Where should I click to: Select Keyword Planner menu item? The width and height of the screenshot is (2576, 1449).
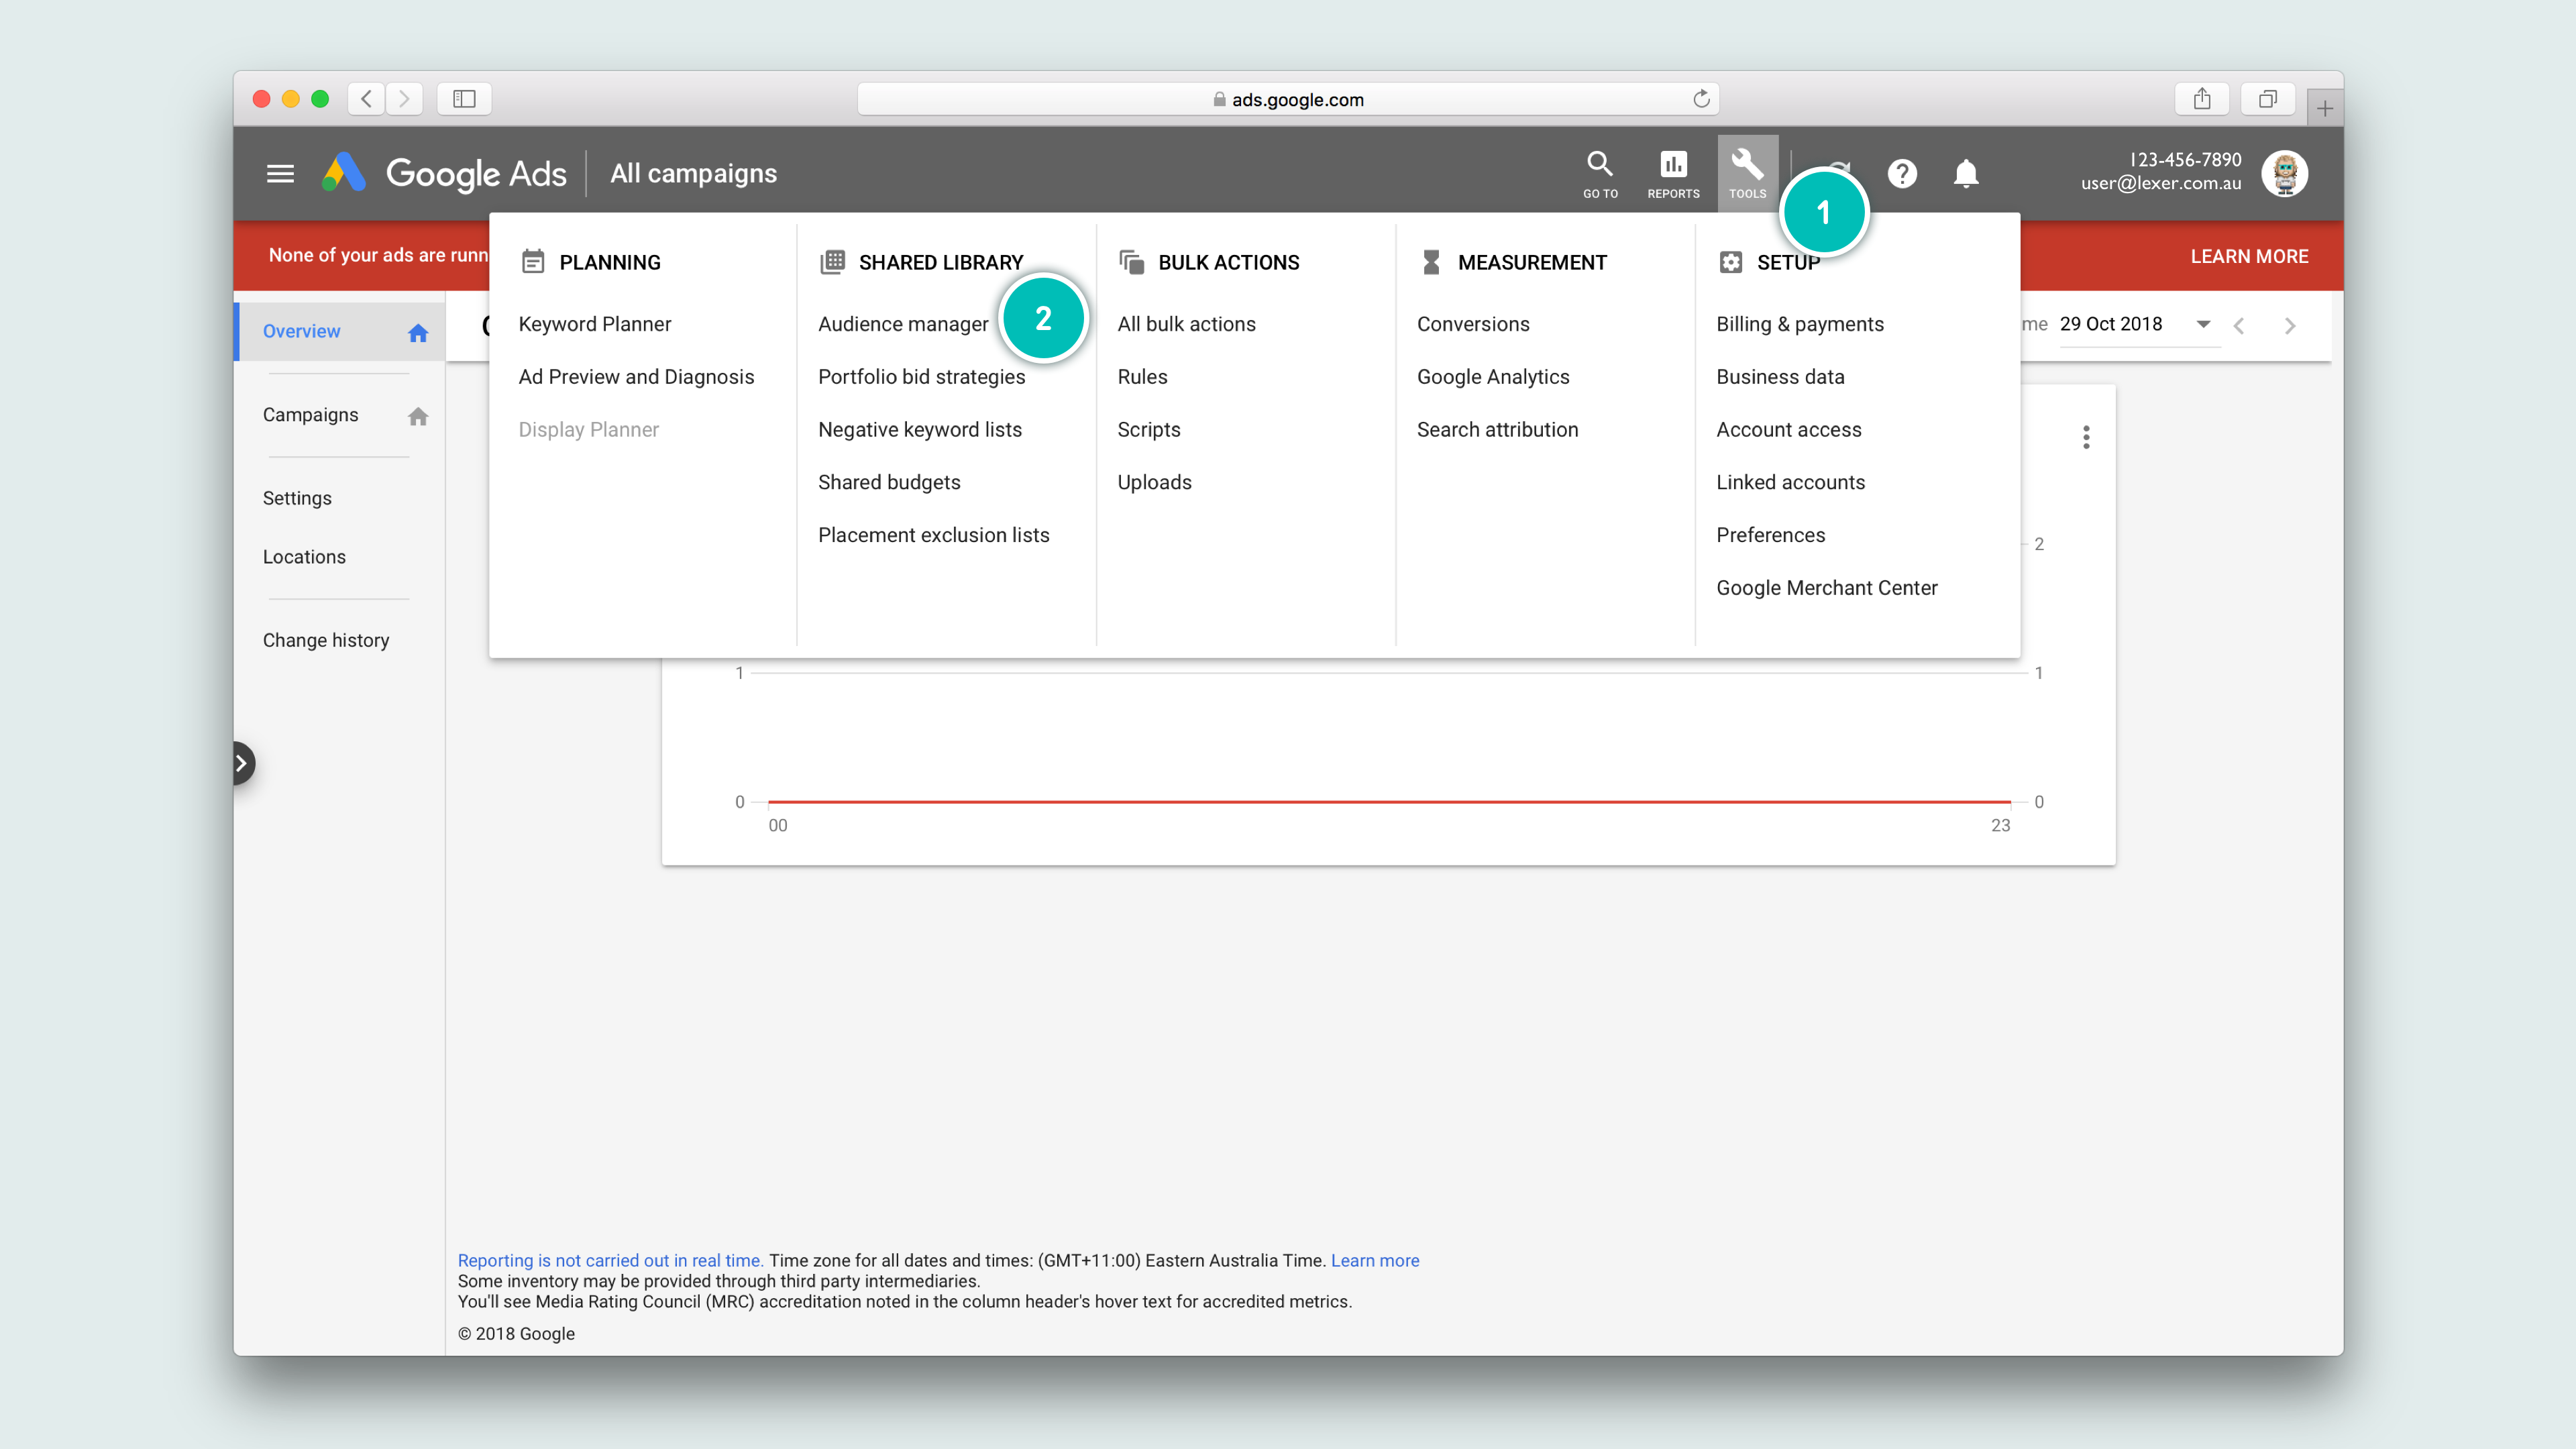594,324
